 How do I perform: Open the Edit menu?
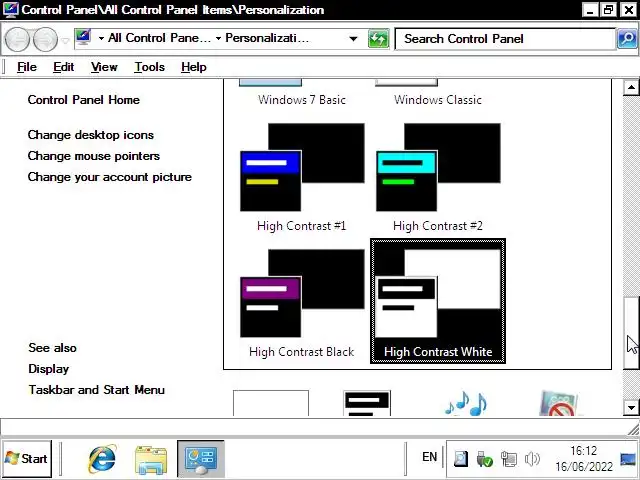click(x=63, y=67)
